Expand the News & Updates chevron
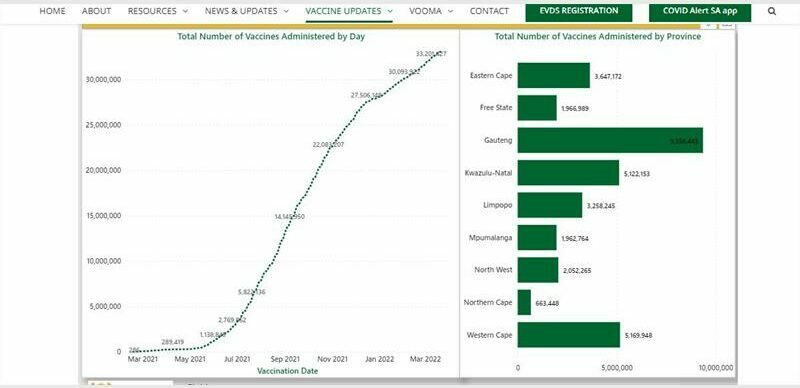 click(x=286, y=11)
